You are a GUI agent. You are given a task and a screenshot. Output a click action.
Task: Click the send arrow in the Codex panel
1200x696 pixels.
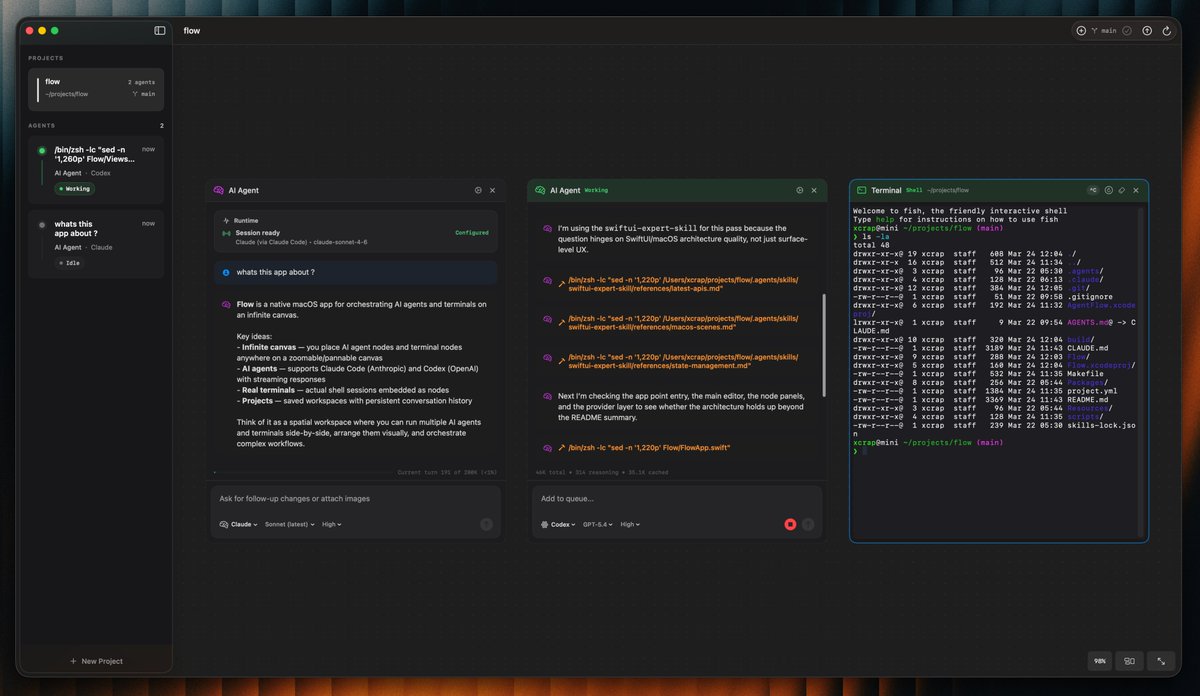[808, 524]
